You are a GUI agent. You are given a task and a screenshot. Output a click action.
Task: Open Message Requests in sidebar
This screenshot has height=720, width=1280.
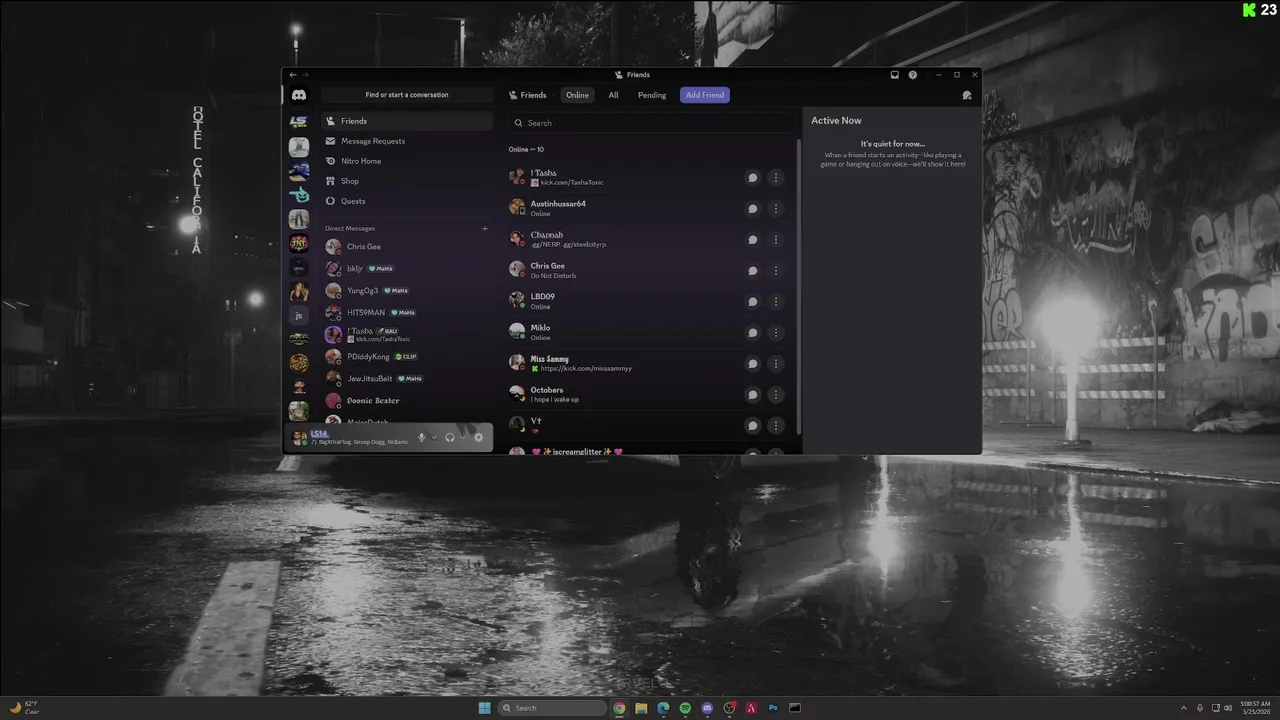407,141
